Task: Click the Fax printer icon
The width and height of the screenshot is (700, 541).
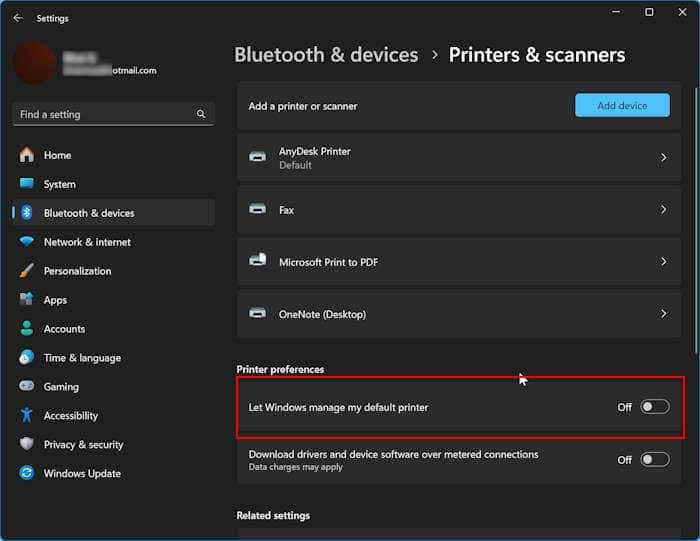Action: (258, 209)
